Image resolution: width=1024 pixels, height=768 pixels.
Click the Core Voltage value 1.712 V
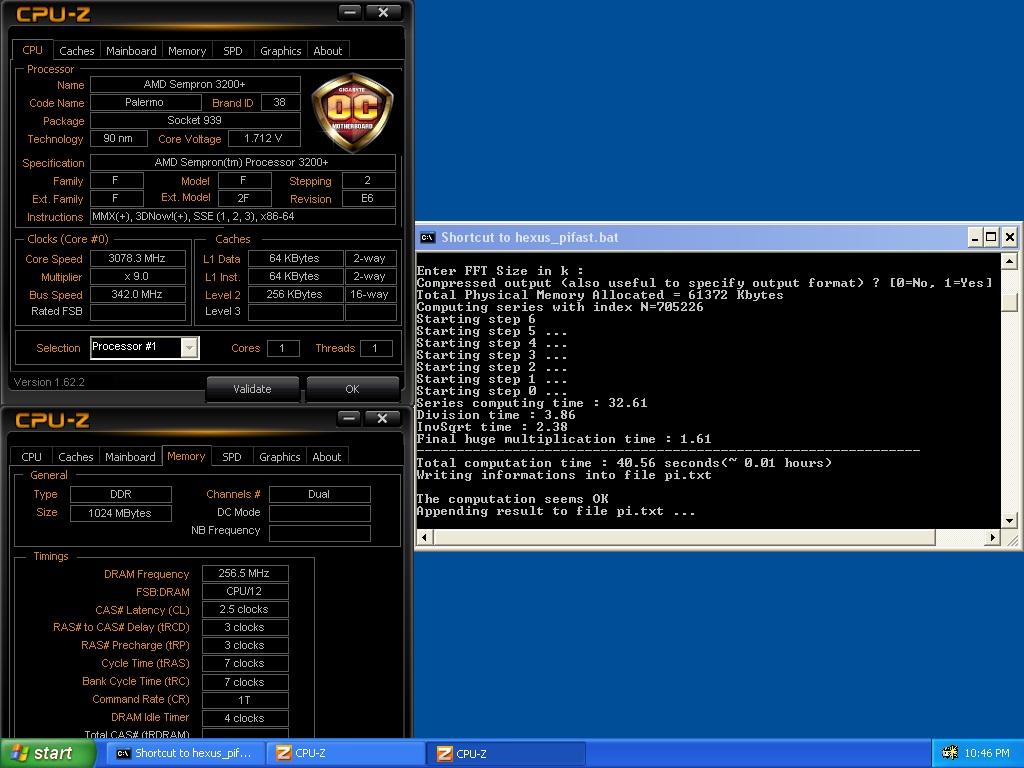pyautogui.click(x=264, y=138)
